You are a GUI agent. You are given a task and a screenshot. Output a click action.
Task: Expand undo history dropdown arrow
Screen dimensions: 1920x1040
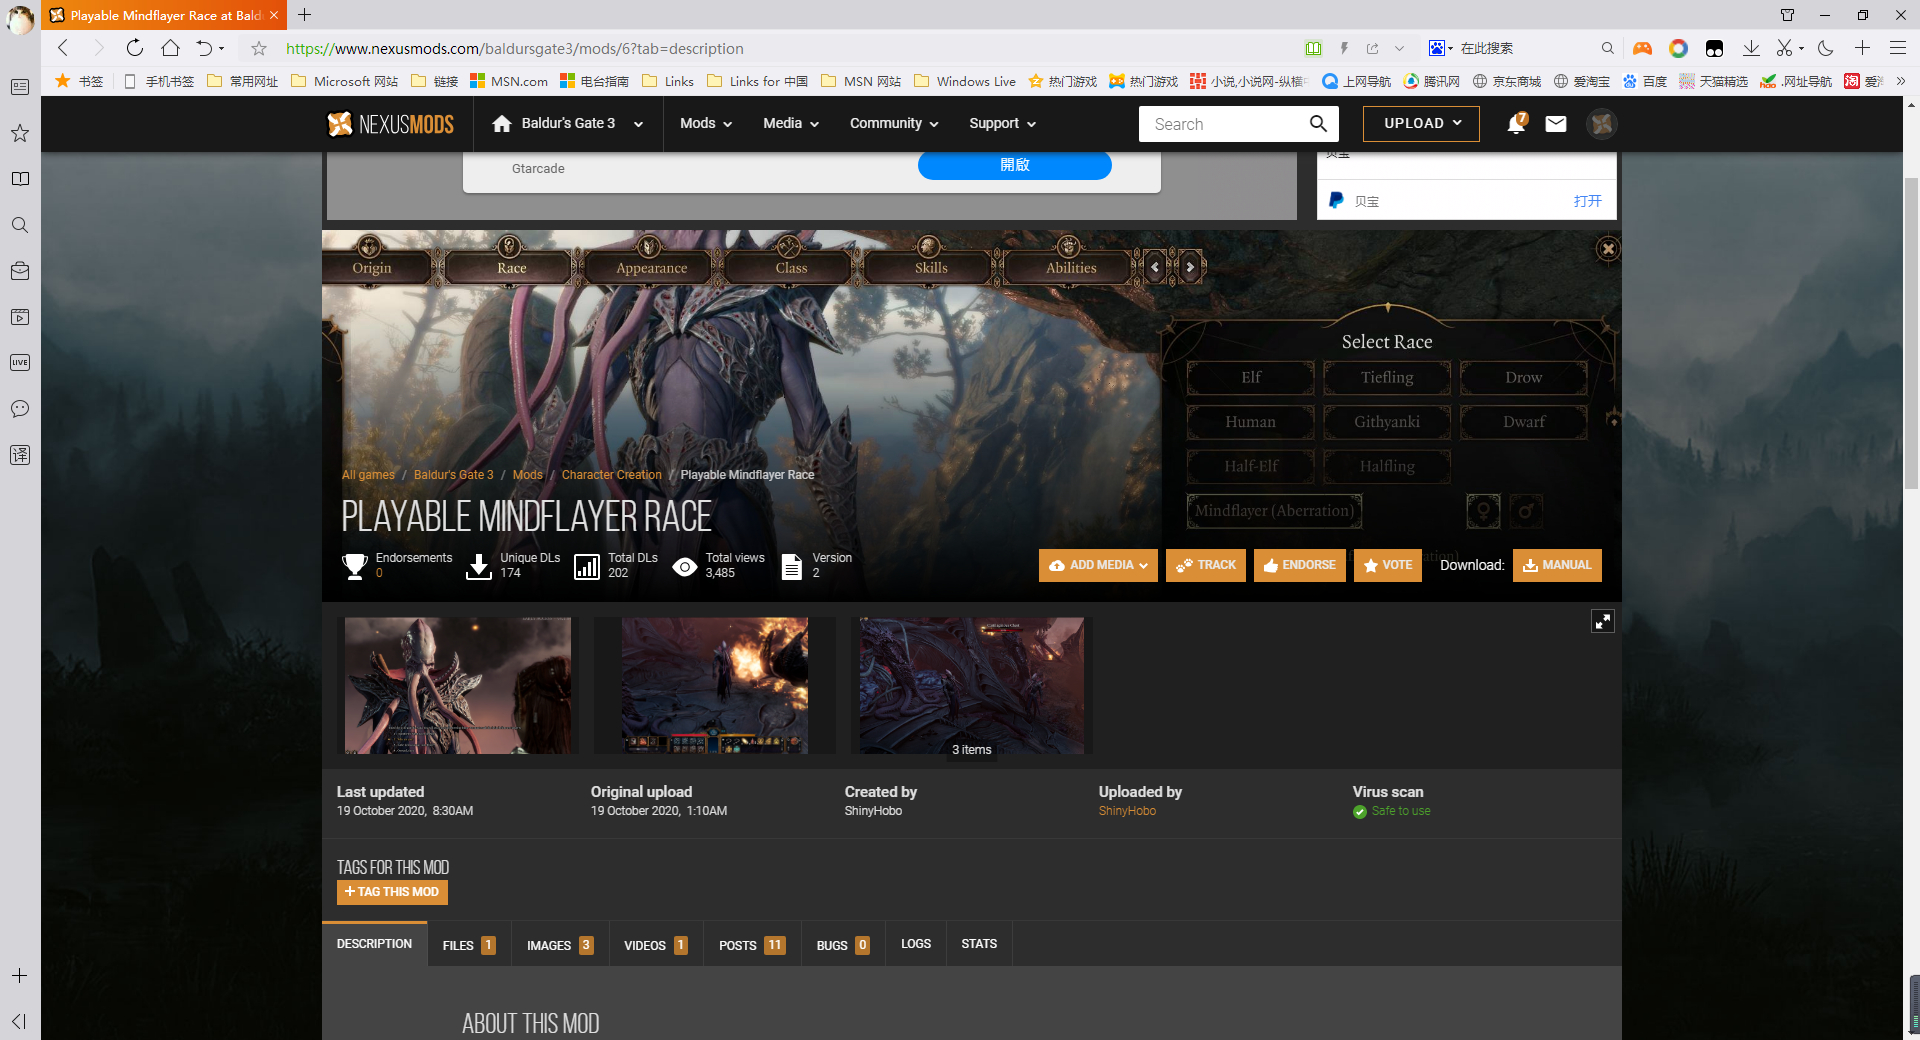pyautogui.click(x=222, y=48)
